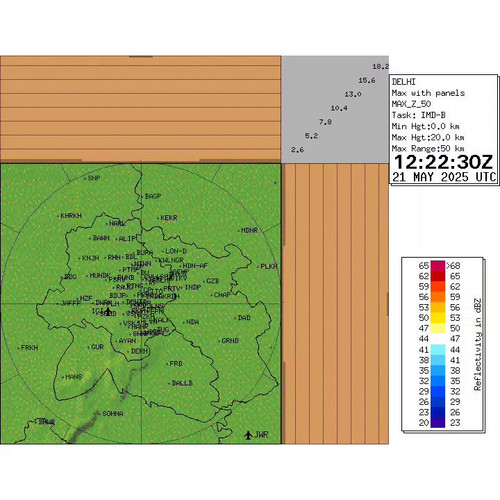The height and width of the screenshot is (500, 500).
Task: Click the JWR airport airplane icon
Action: [248, 435]
